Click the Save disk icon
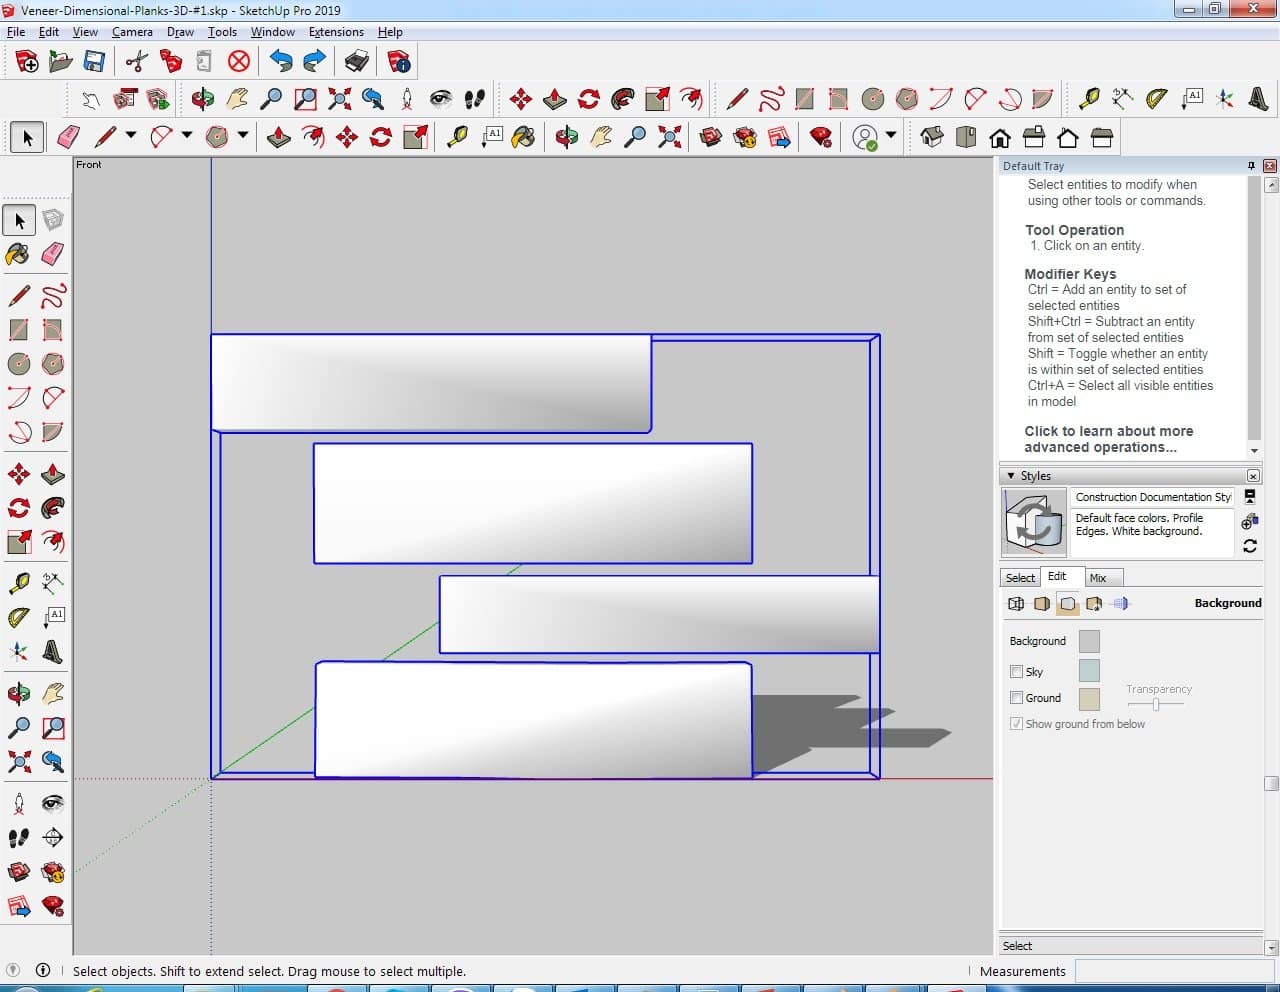 (94, 62)
